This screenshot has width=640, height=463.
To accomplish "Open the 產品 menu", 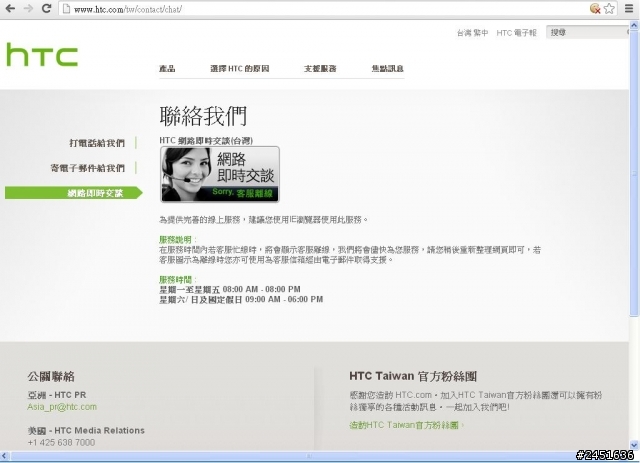I will click(x=167, y=69).
